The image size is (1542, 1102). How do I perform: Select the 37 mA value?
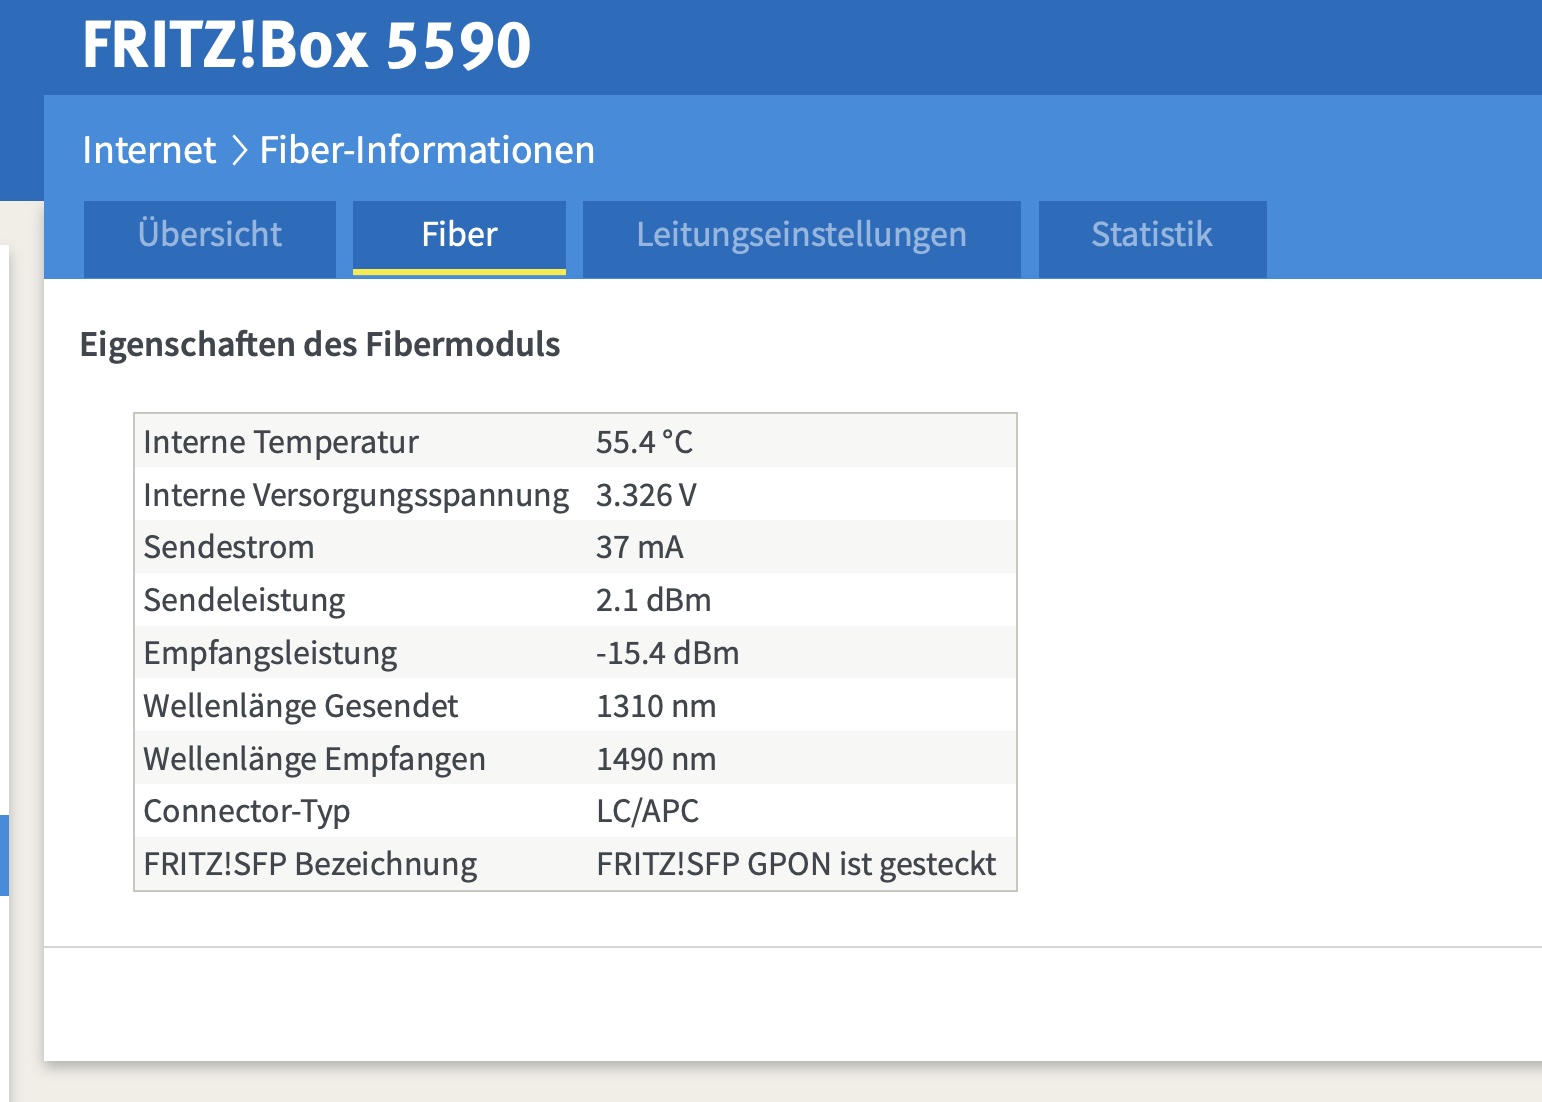pos(640,547)
